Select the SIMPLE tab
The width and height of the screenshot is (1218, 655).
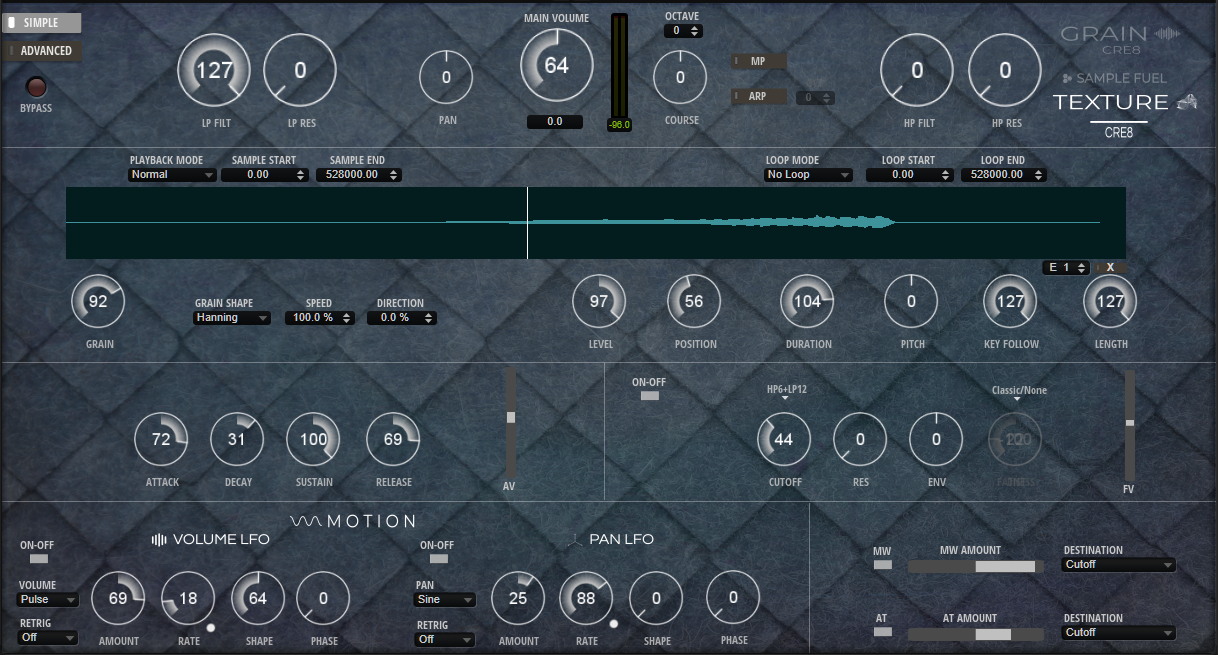[x=42, y=22]
